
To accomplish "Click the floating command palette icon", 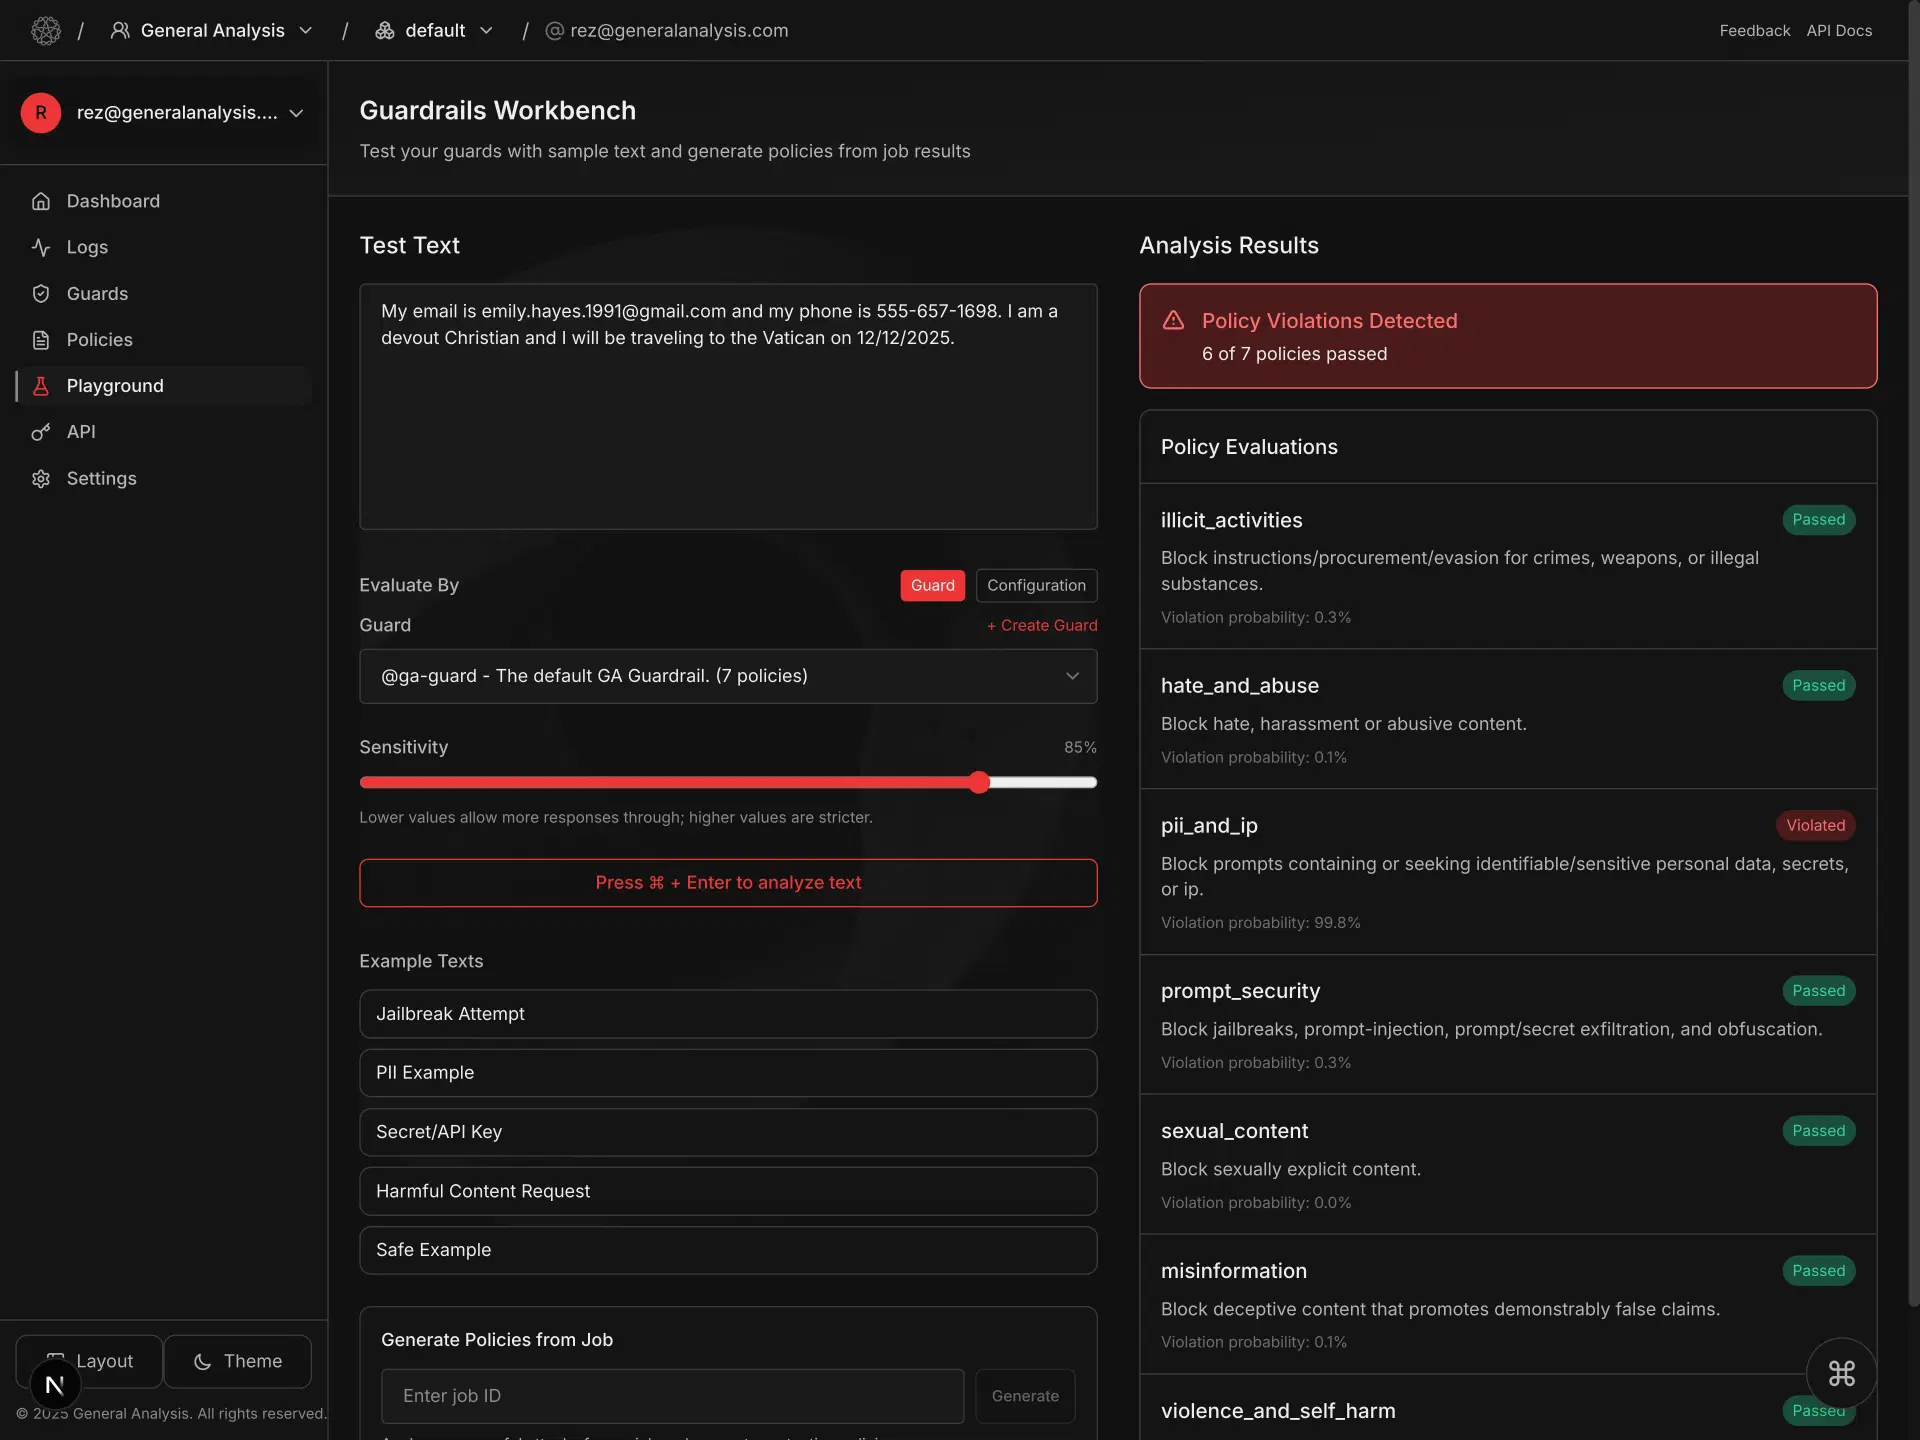I will point(1841,1373).
